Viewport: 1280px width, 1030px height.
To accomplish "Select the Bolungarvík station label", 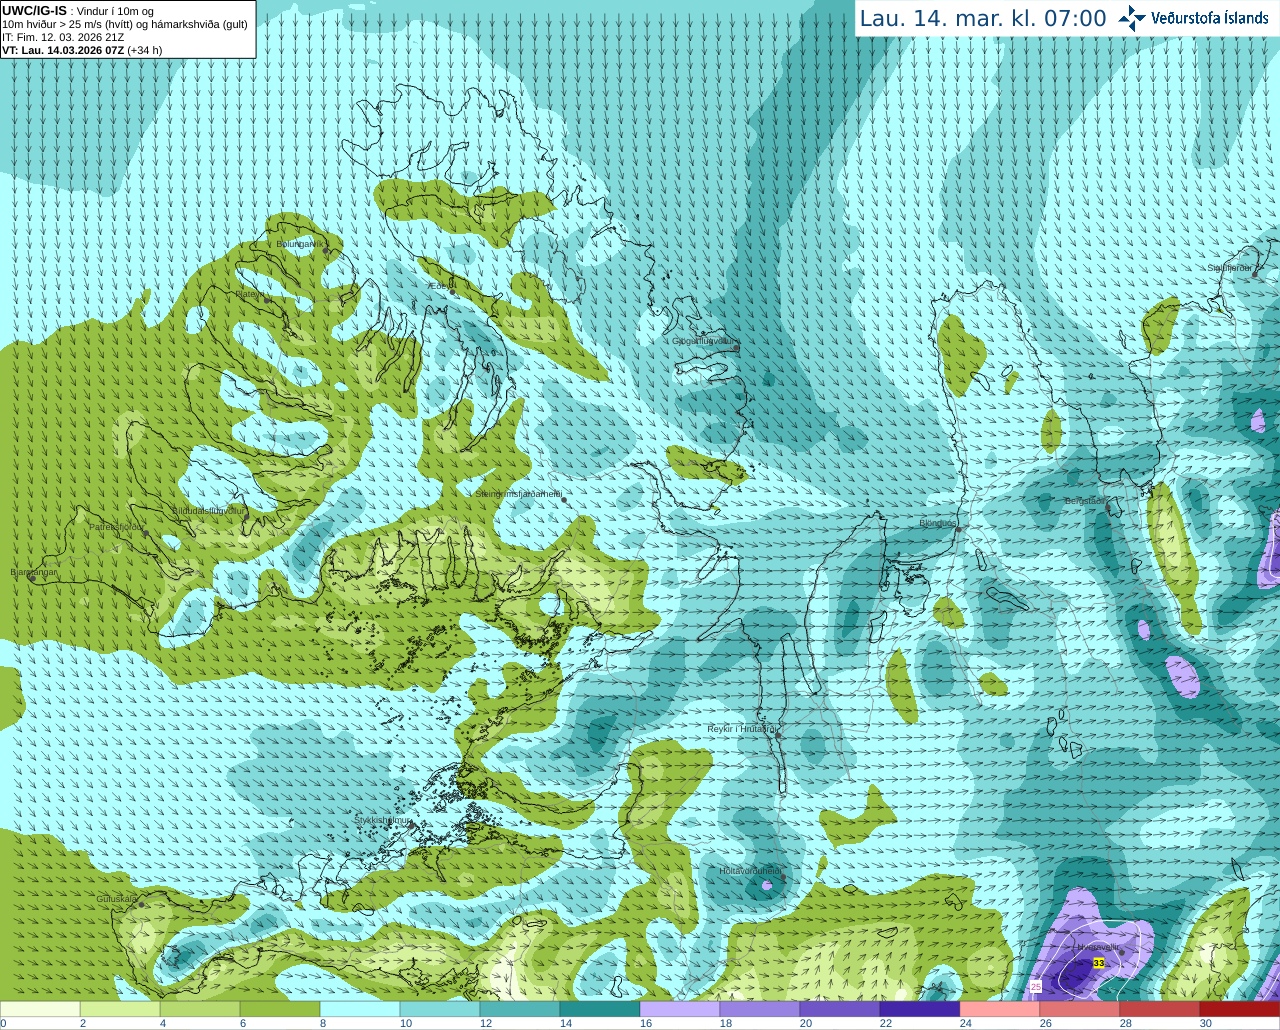I will [x=301, y=244].
